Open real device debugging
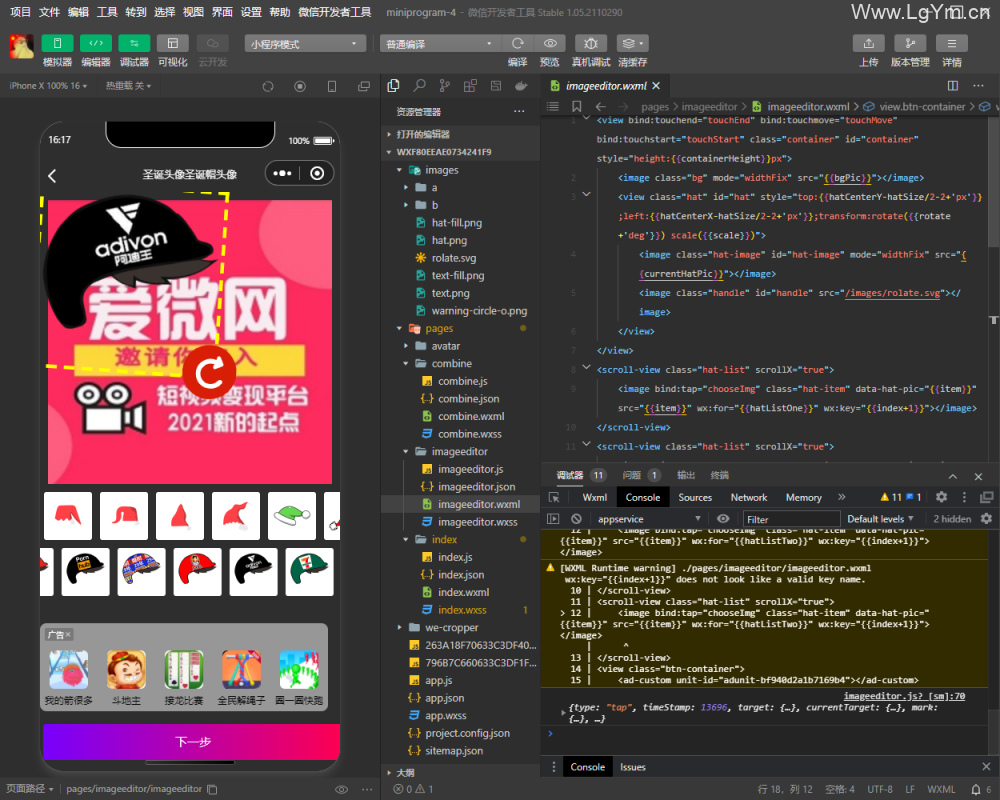1000x800 pixels. pyautogui.click(x=591, y=43)
